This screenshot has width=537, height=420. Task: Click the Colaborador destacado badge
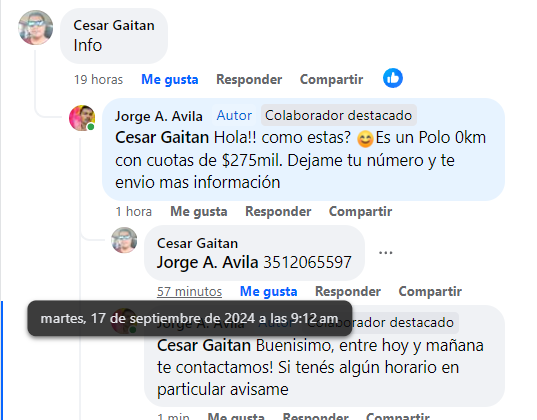coord(338,115)
